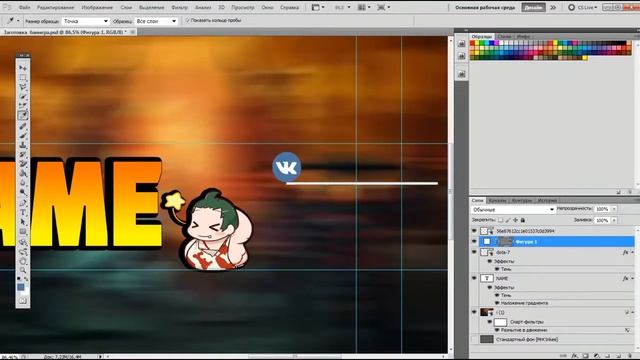Select the Crop tool
640x360 pixels.
(x=23, y=106)
